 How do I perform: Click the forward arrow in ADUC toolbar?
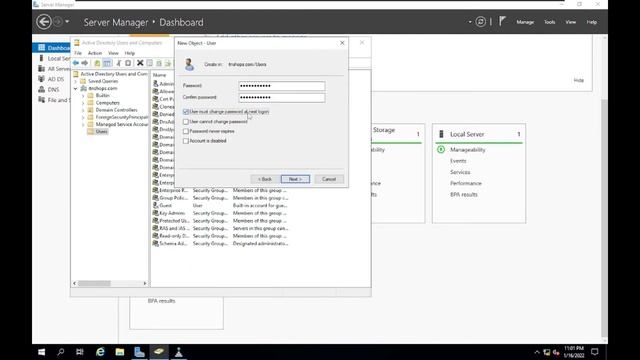(x=85, y=63)
